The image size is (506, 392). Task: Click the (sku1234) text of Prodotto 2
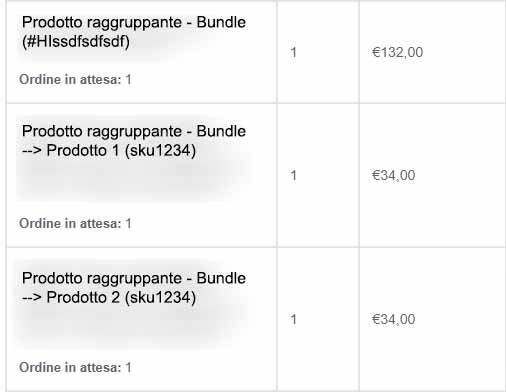pos(160,298)
